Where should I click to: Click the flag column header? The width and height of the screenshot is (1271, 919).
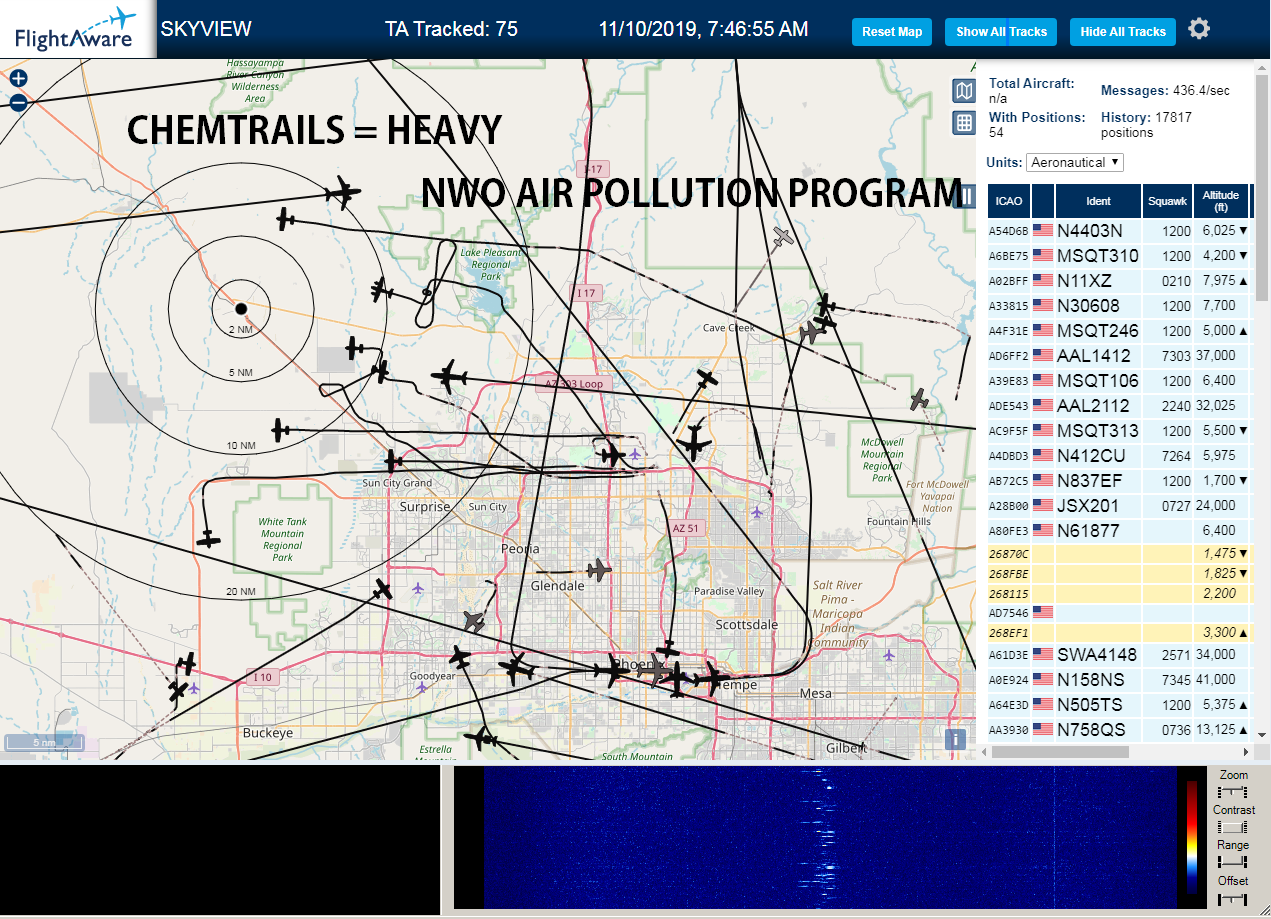1043,201
